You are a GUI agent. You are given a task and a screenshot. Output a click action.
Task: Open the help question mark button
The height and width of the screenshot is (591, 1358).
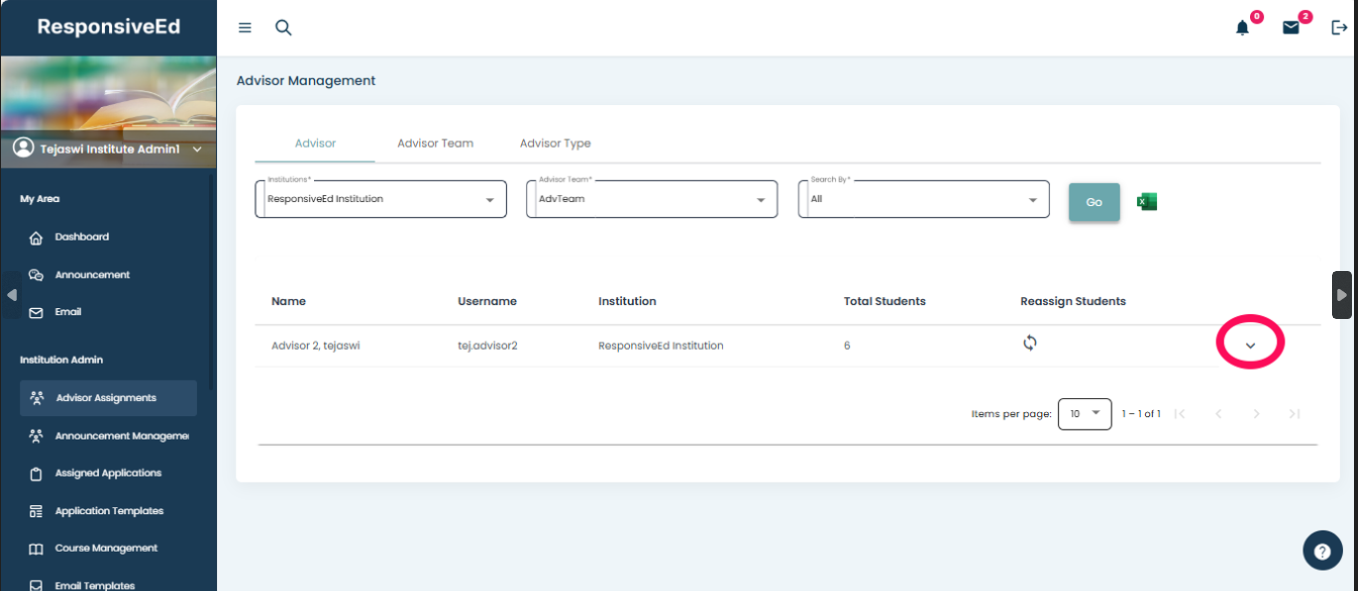coord(1322,551)
